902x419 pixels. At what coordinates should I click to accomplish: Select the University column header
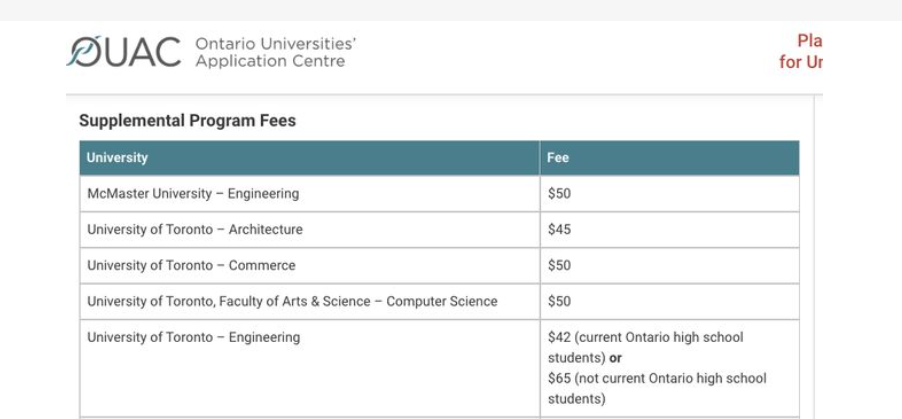point(117,158)
